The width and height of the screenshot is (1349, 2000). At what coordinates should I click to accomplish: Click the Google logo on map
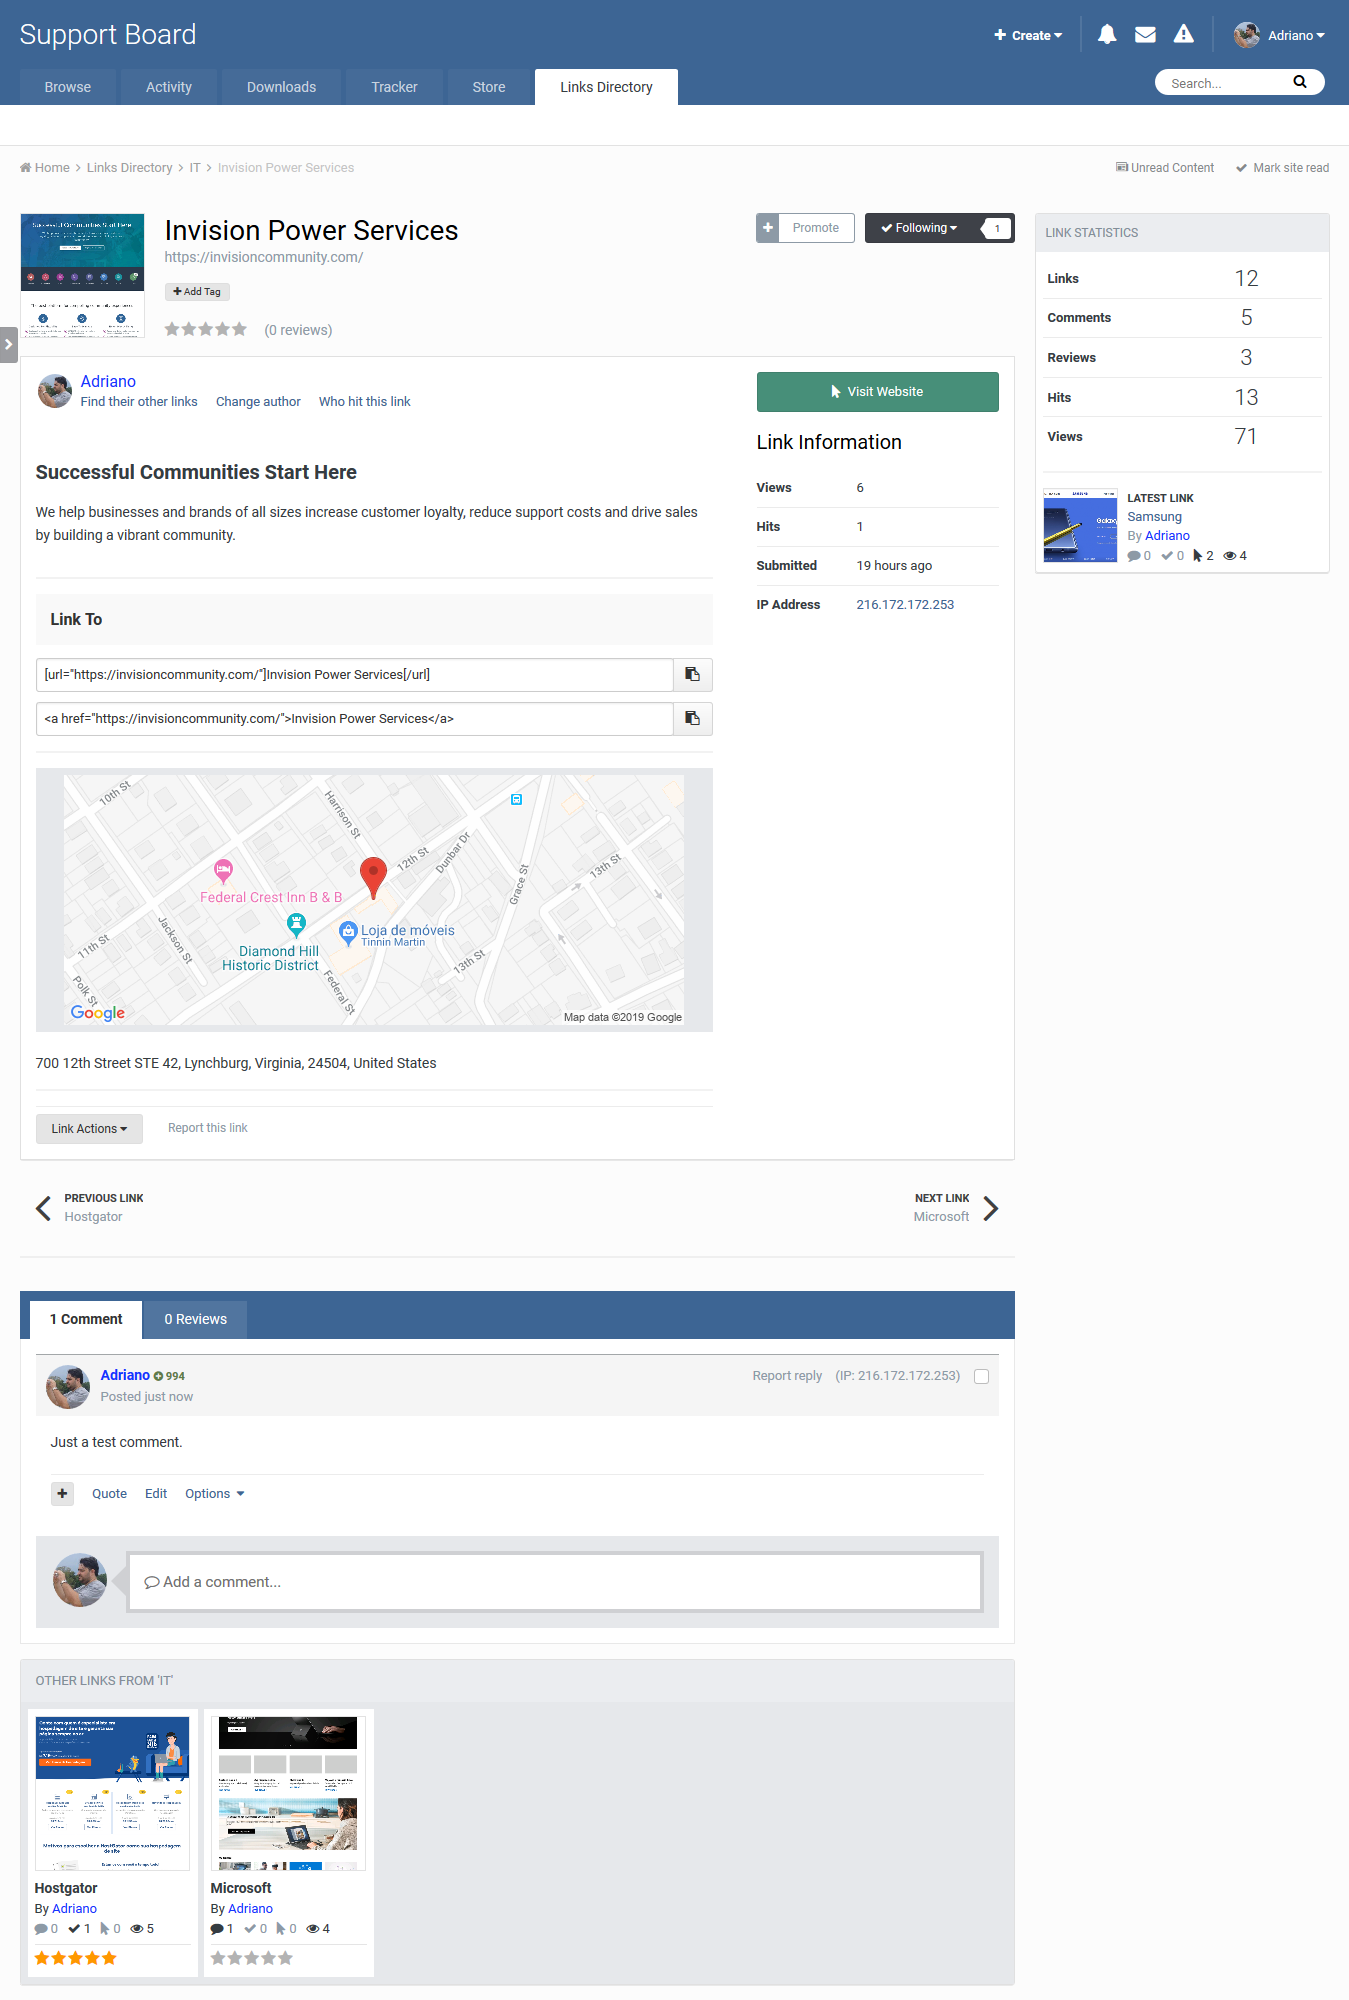tap(98, 1012)
